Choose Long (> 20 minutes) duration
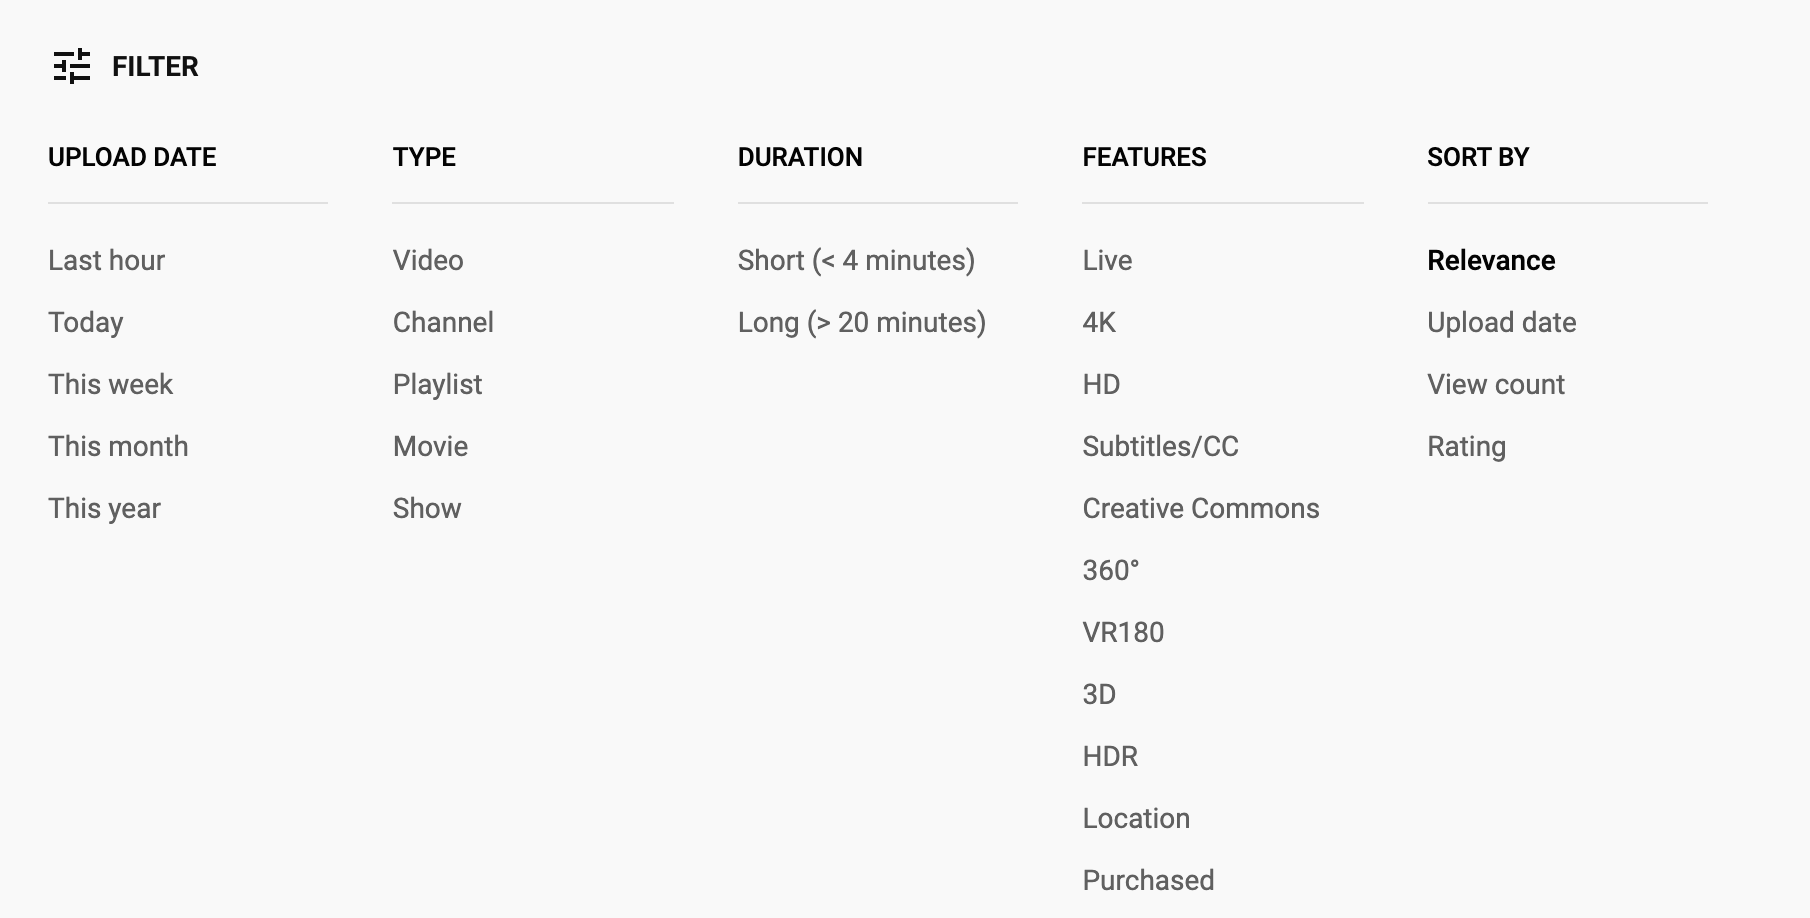 pyautogui.click(x=861, y=323)
